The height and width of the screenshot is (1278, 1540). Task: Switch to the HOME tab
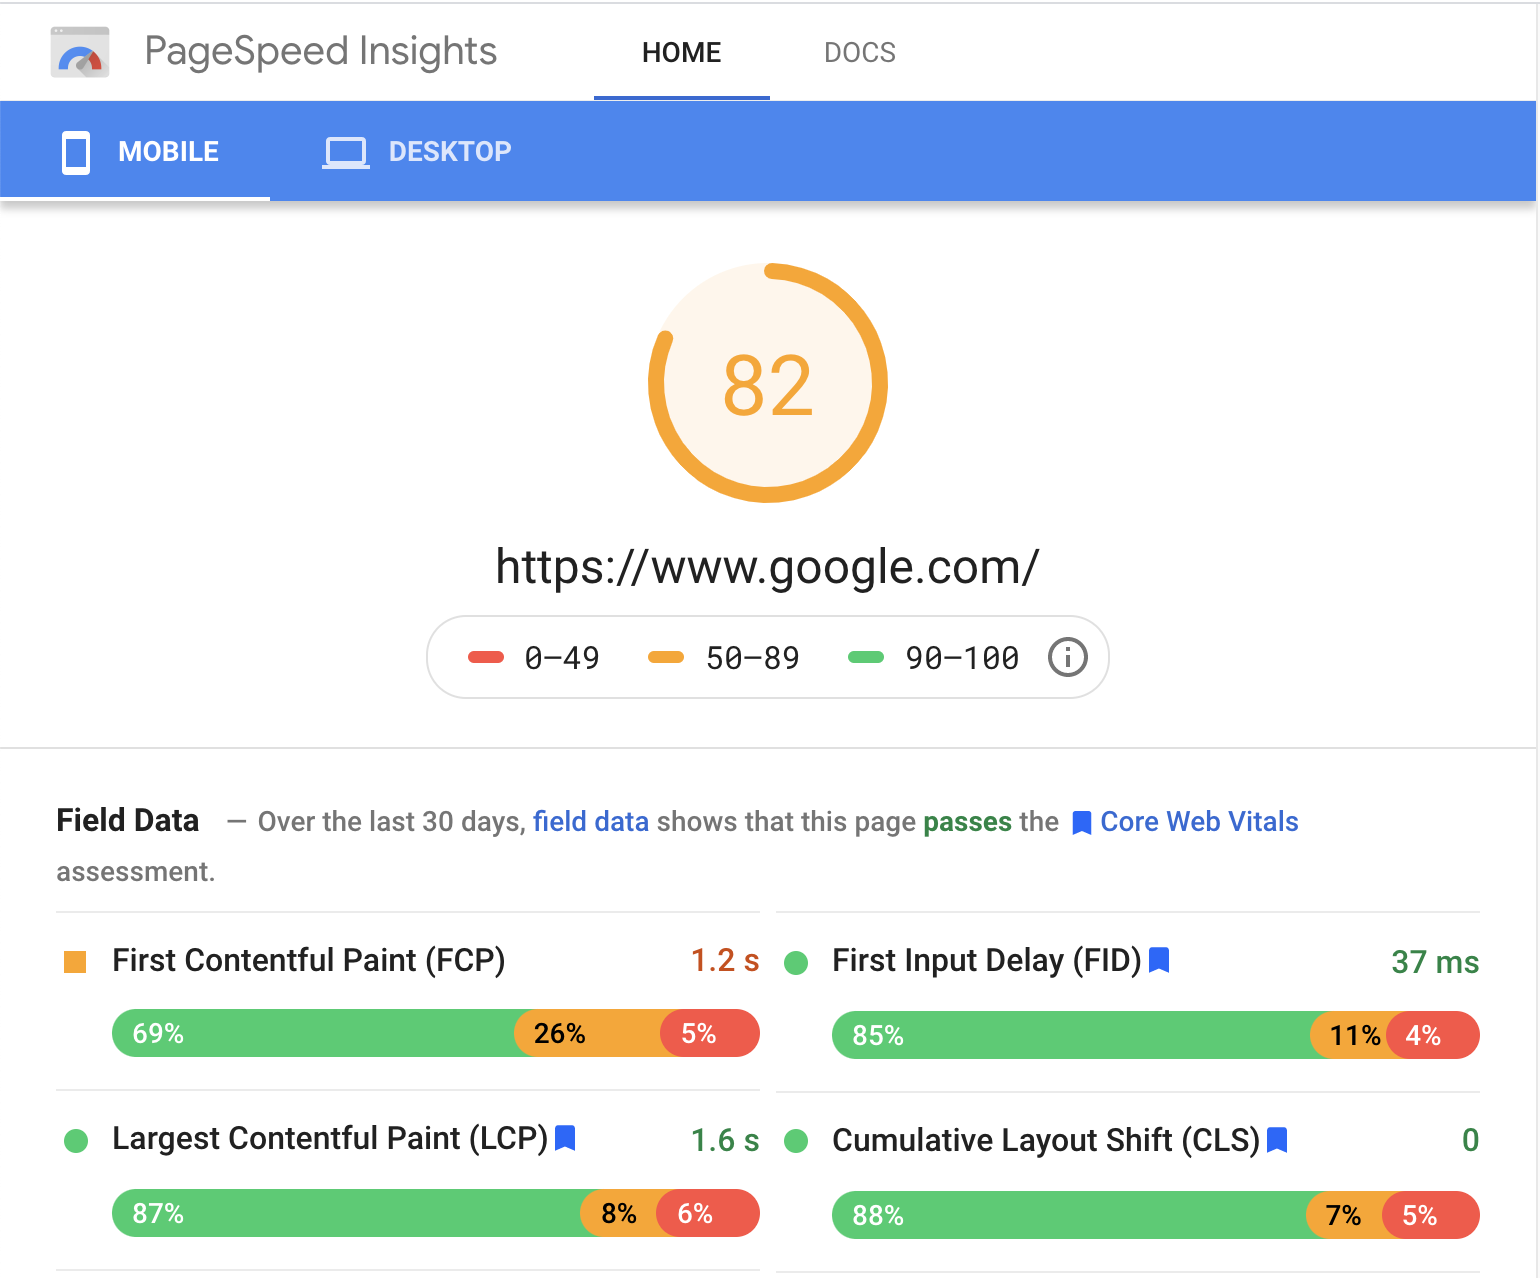coord(681,52)
